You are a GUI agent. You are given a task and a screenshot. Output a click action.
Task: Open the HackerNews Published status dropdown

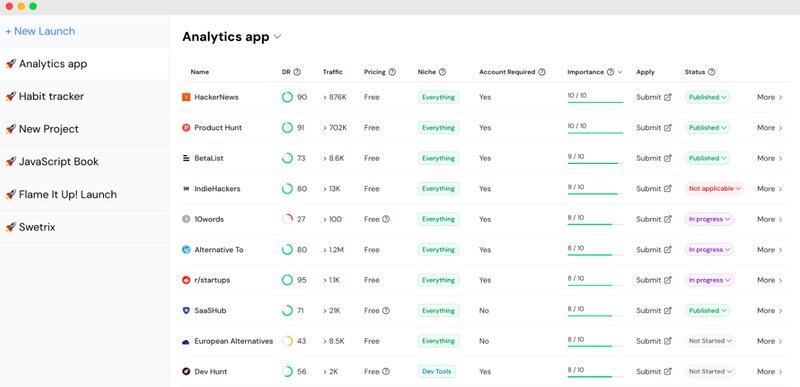click(707, 97)
